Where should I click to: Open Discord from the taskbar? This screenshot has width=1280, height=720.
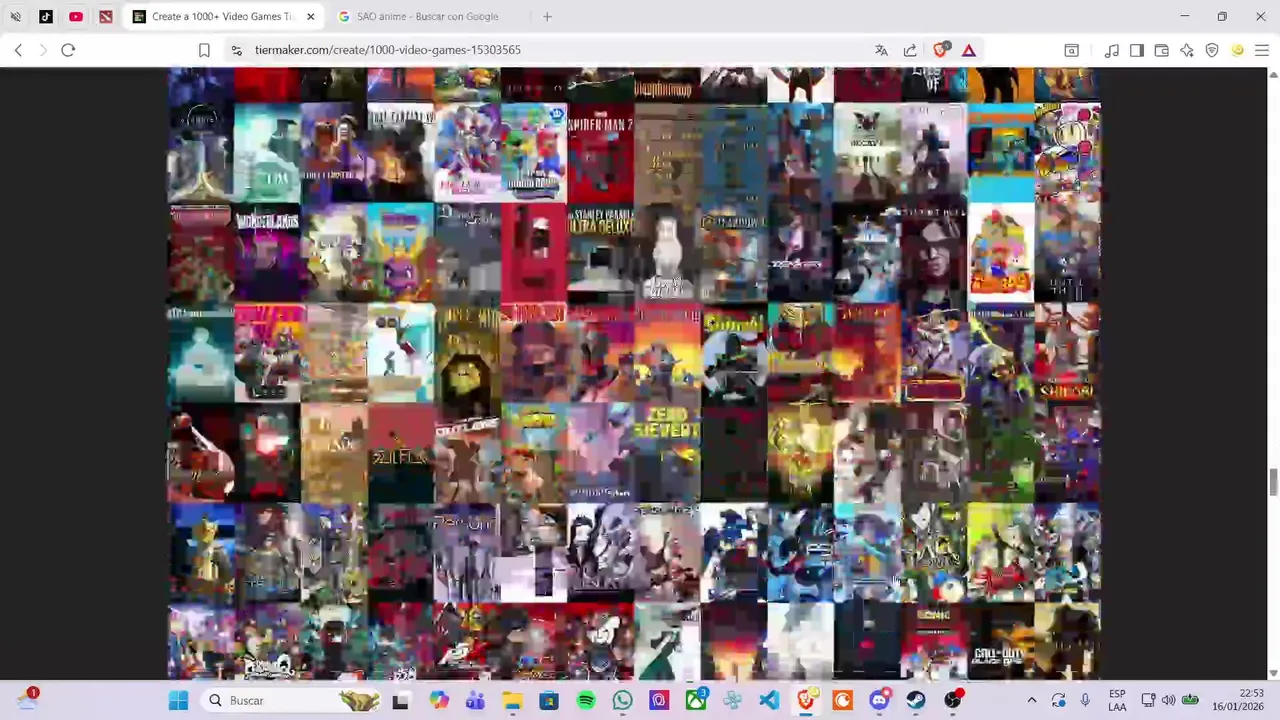(879, 700)
